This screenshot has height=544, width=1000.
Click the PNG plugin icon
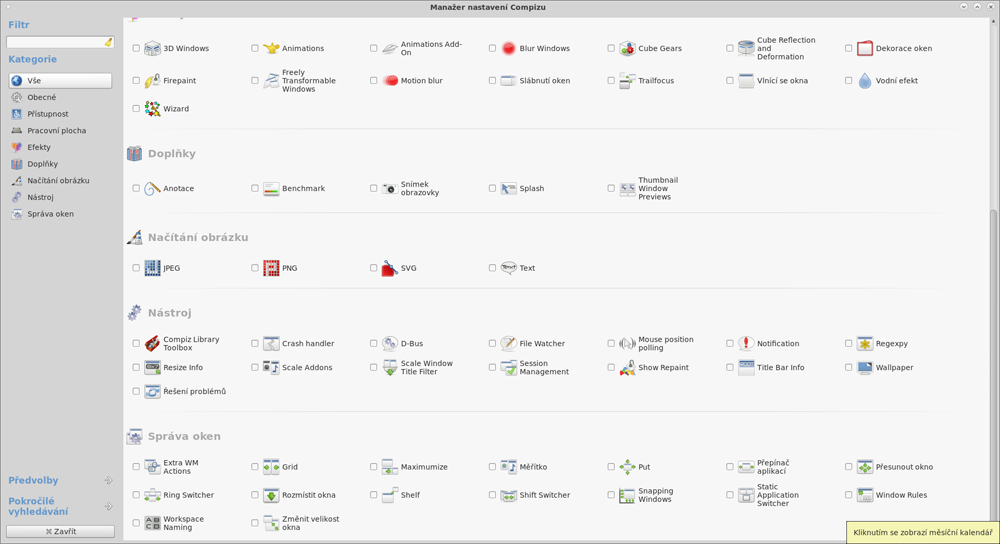(271, 268)
